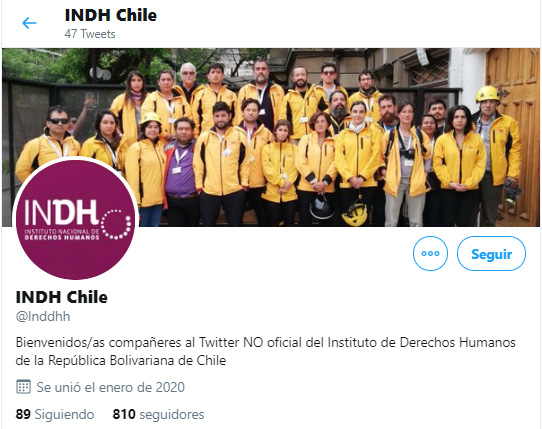
Task: Open the three-dots more options button
Action: (x=430, y=253)
